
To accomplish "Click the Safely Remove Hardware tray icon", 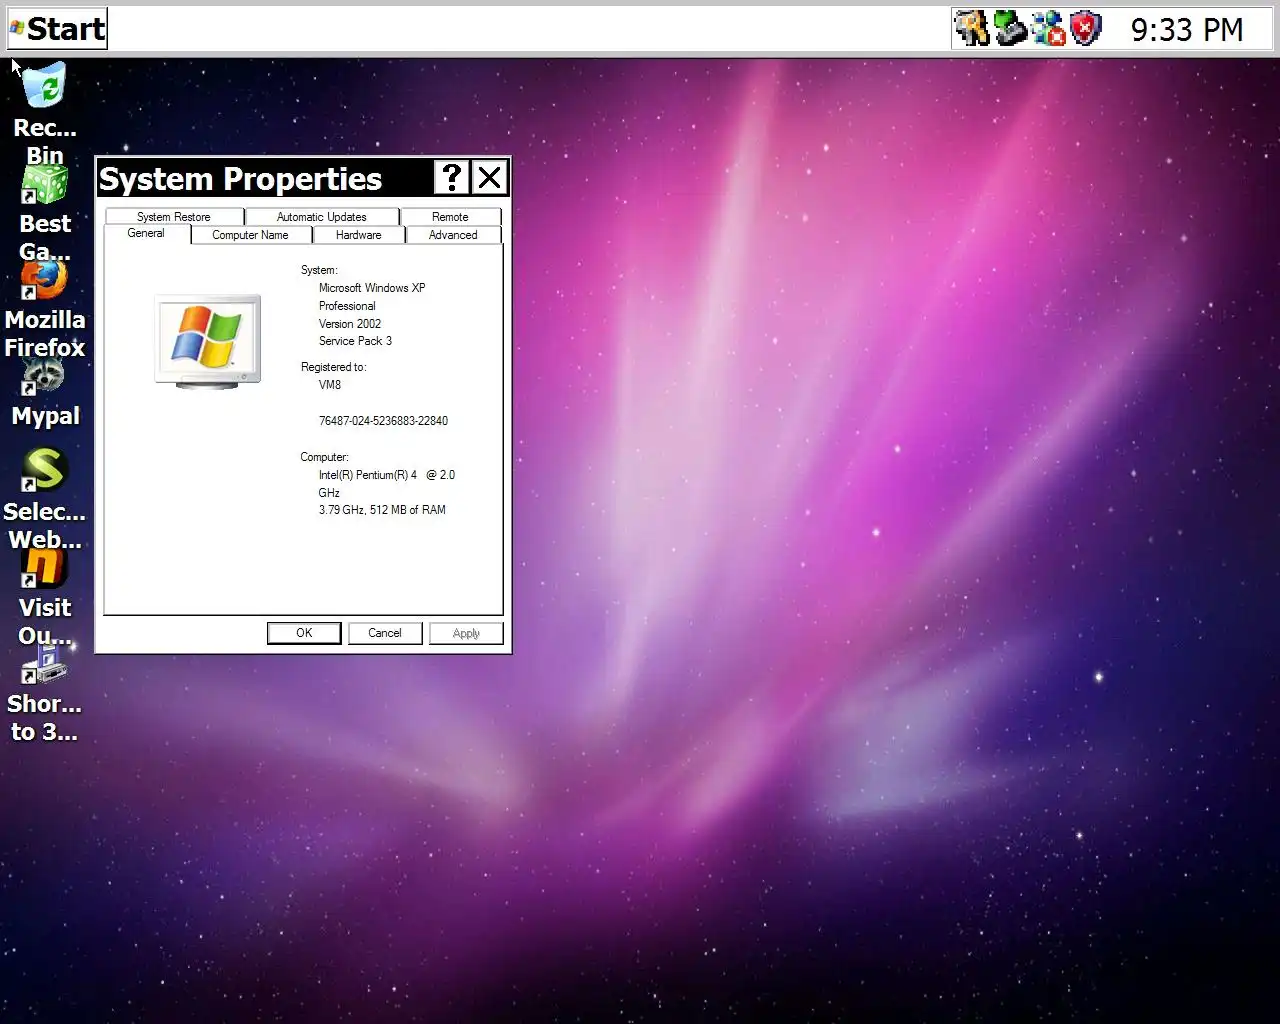I will [1010, 29].
